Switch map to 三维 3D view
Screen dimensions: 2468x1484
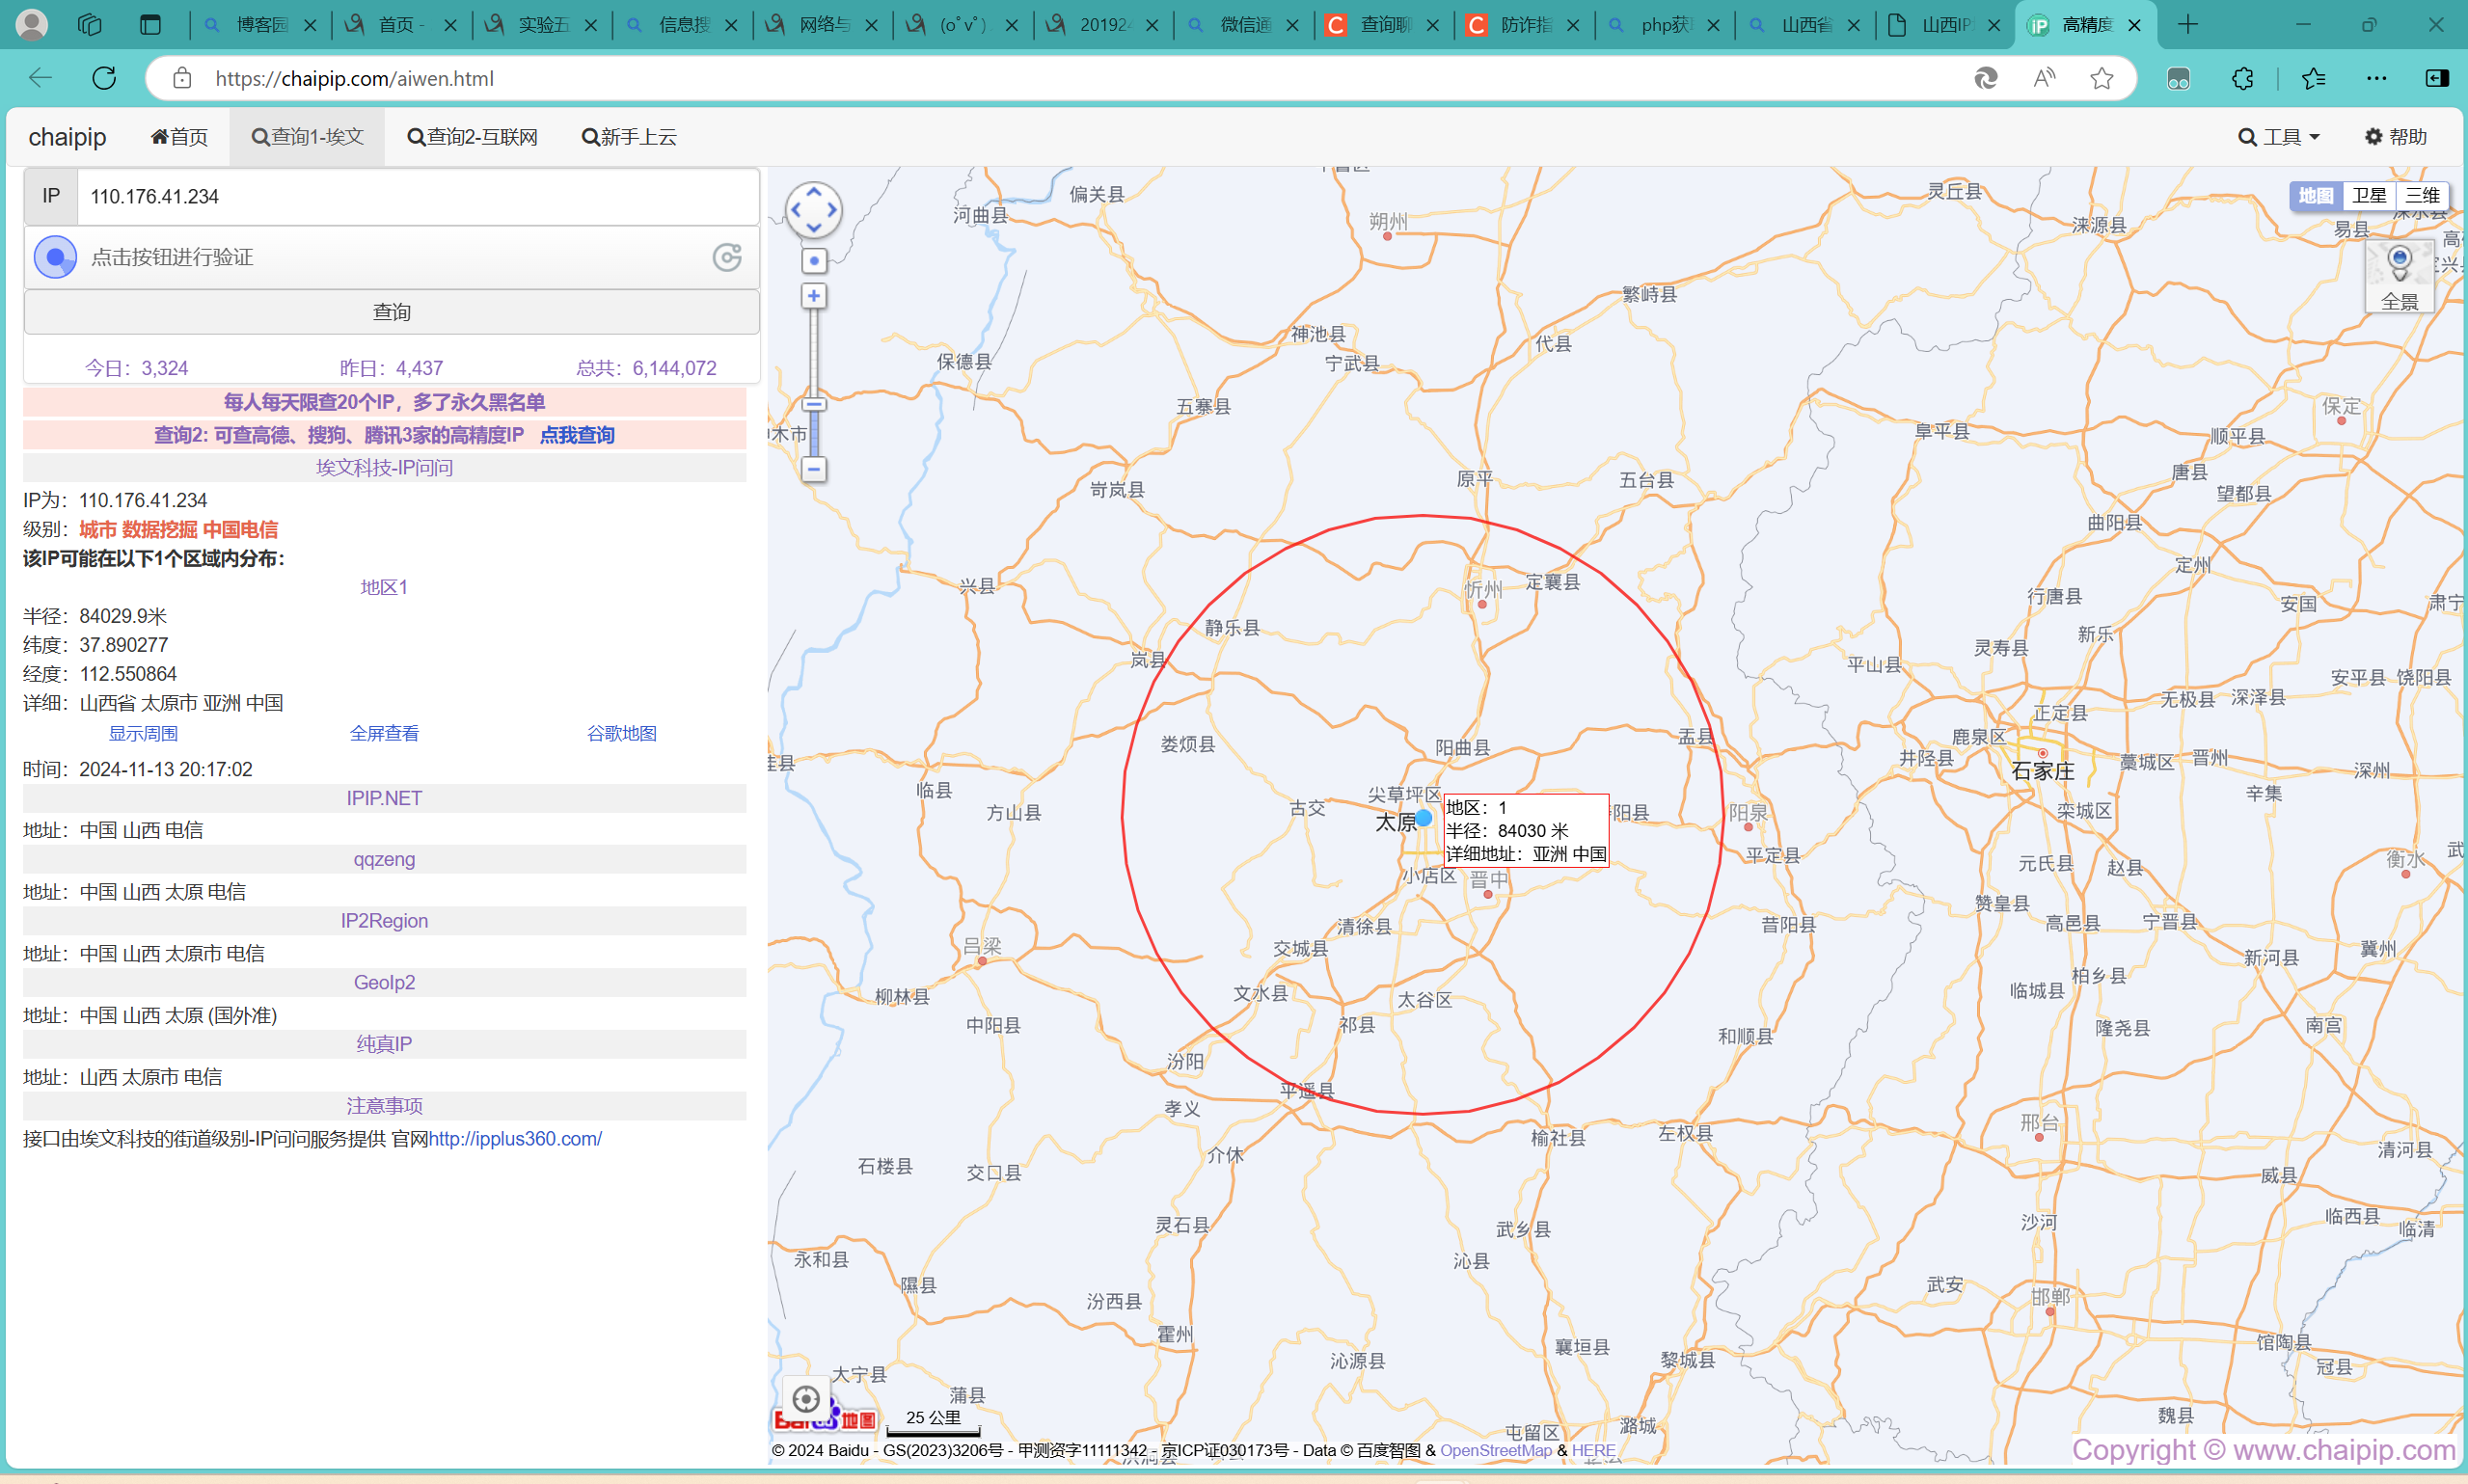2422,196
